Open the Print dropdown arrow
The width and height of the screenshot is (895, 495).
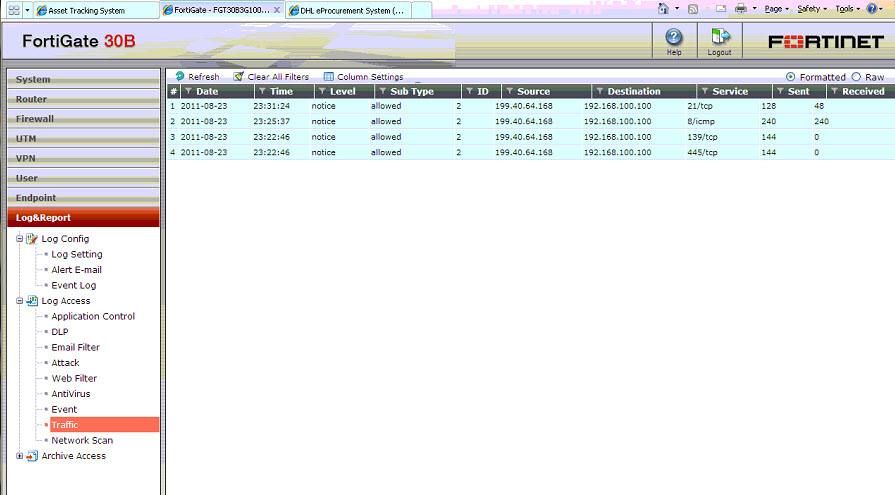tap(755, 9)
